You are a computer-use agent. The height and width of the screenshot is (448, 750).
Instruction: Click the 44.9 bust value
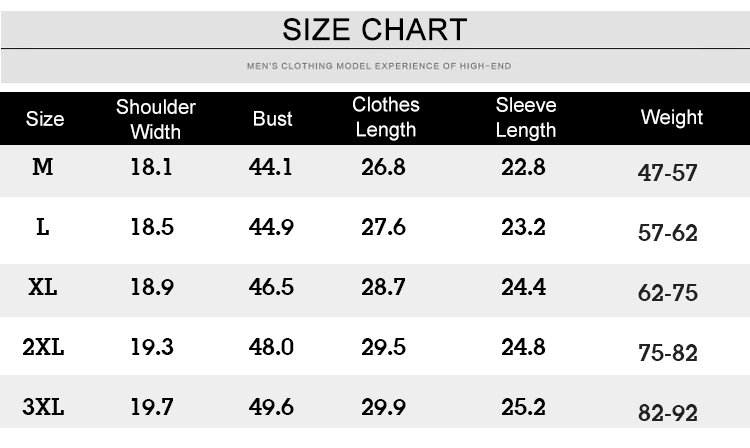pos(271,227)
